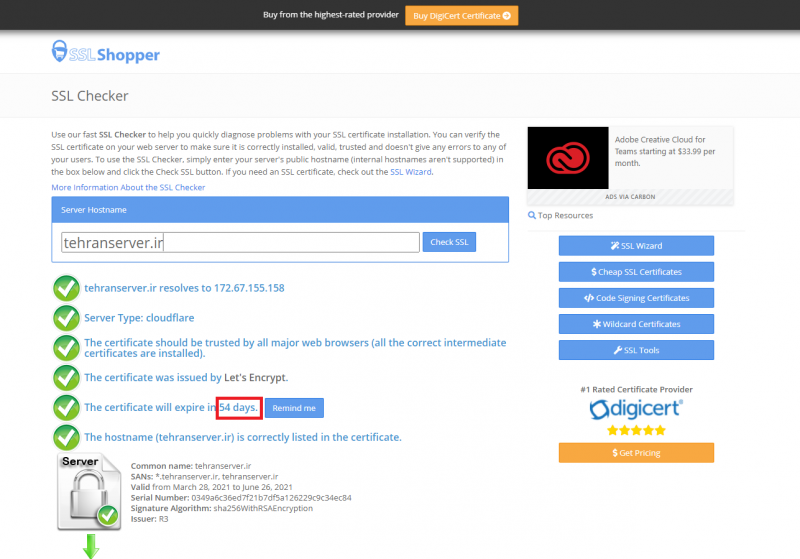
Task: Click the Let's Encrypt issuer link
Action: pyautogui.click(x=256, y=378)
